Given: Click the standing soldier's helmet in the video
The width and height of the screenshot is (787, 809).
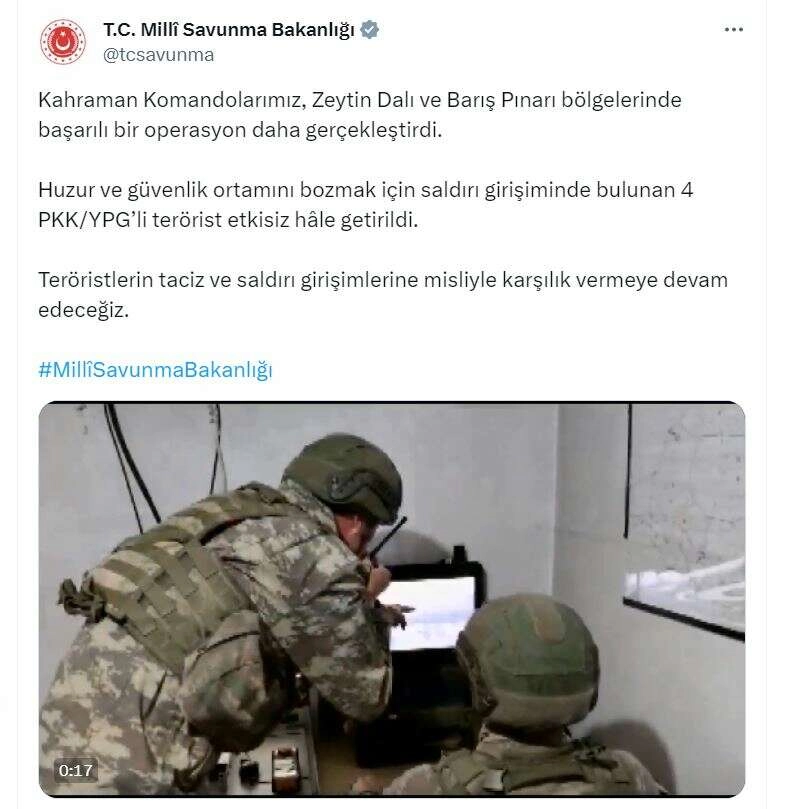Looking at the screenshot, I should click(343, 477).
